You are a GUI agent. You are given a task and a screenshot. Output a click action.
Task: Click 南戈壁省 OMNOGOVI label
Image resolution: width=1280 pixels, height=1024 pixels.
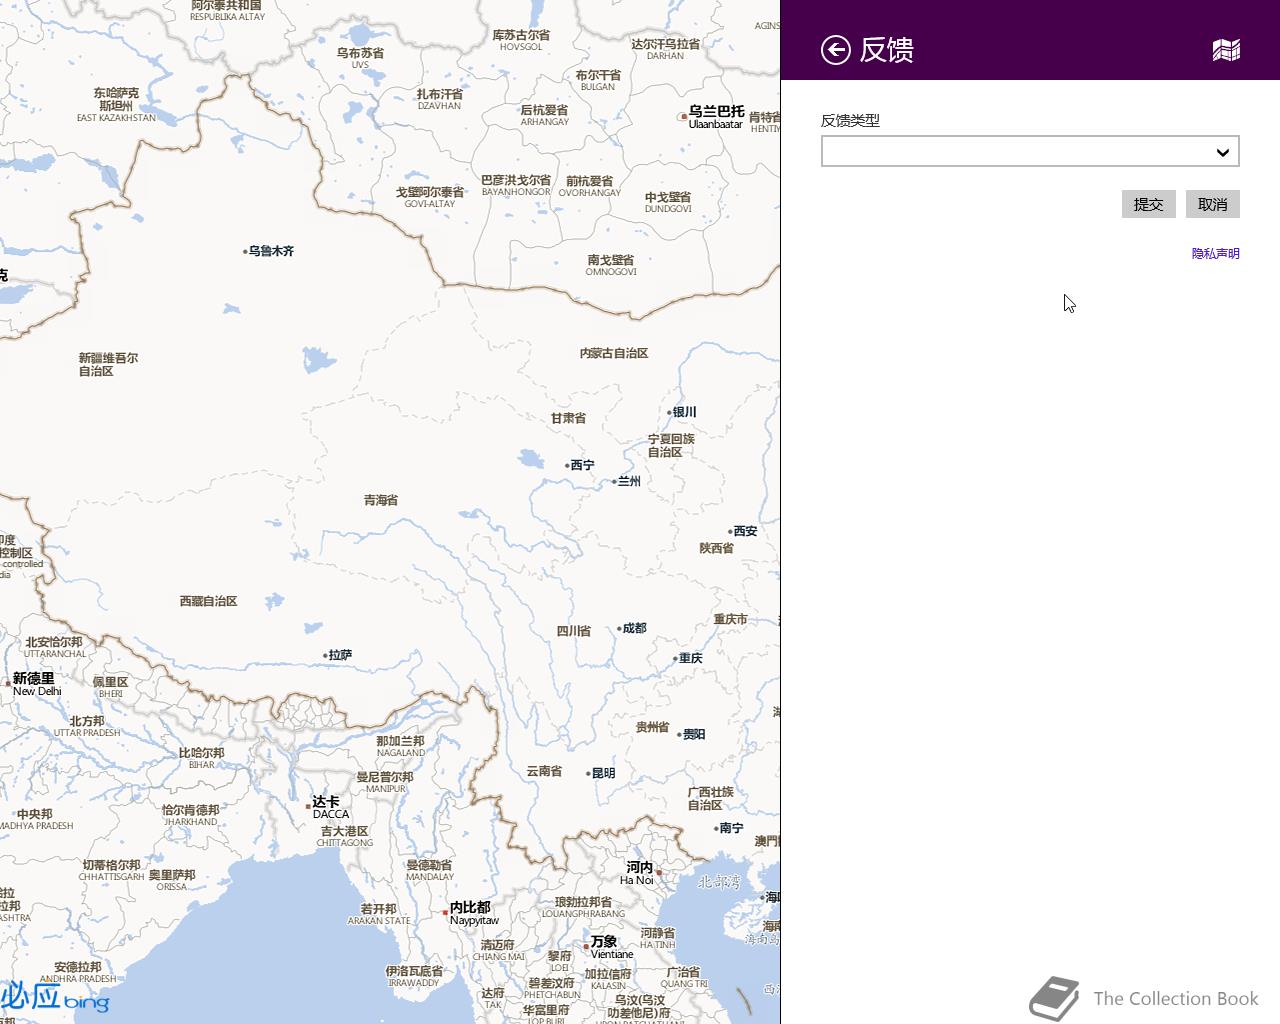[x=610, y=265]
